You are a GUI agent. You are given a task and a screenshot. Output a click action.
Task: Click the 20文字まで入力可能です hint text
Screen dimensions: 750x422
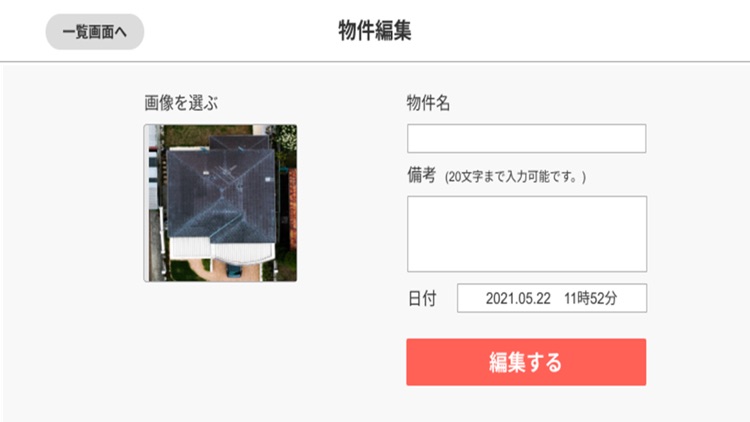pyautogui.click(x=515, y=177)
